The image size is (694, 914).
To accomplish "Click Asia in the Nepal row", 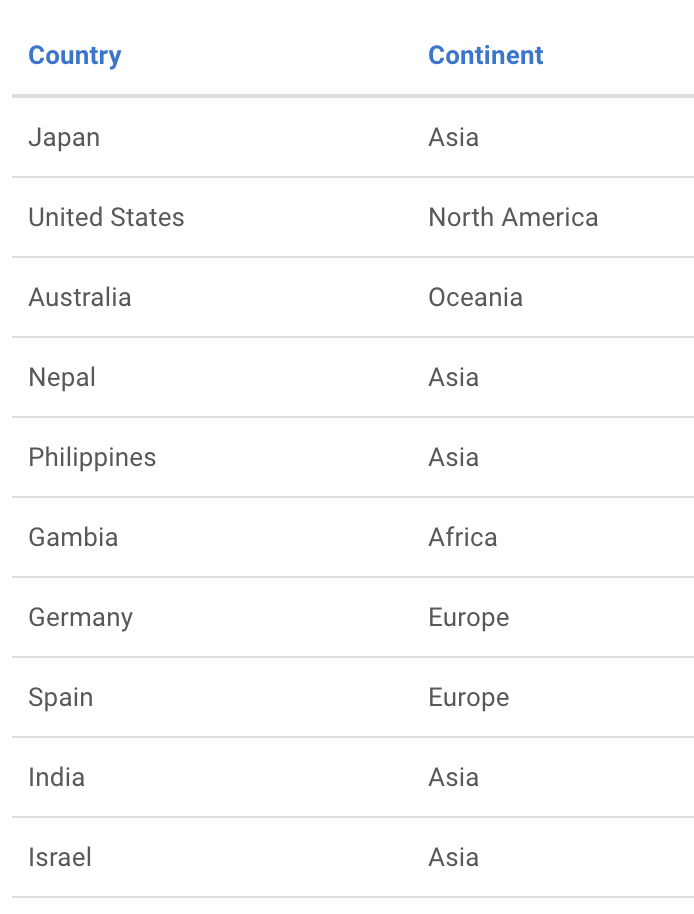I will [x=454, y=377].
